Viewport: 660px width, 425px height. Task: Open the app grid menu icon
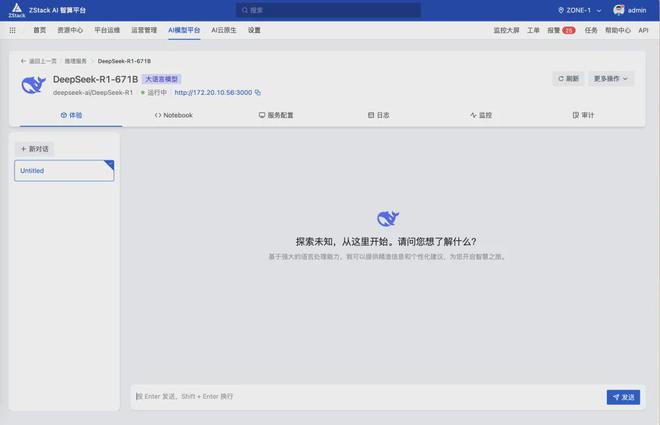click(13, 30)
